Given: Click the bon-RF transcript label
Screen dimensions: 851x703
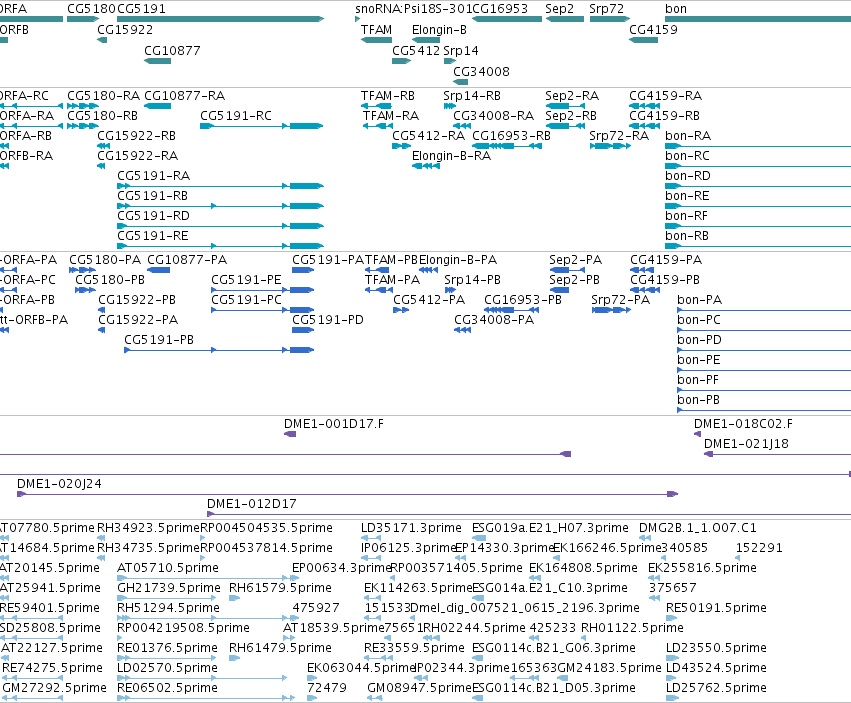Looking at the screenshot, I should click(x=687, y=216).
